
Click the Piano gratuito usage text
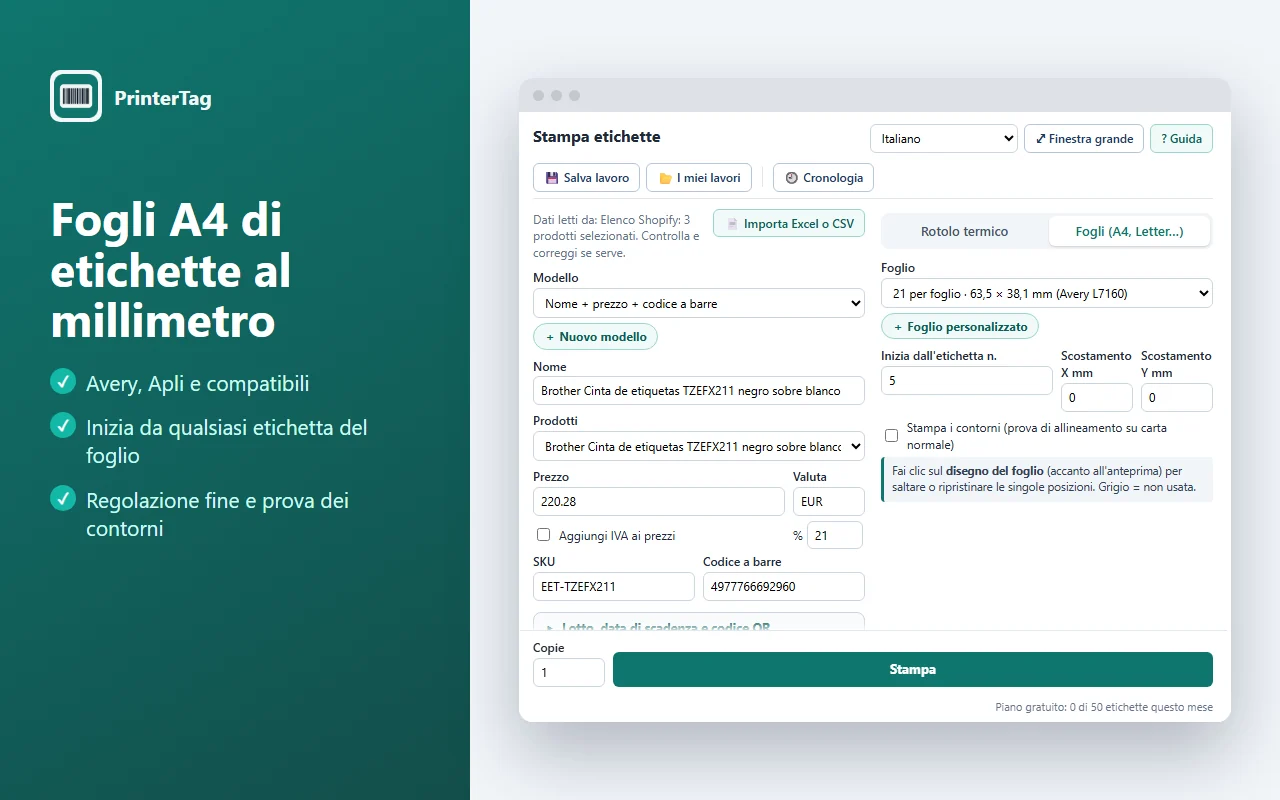1104,707
